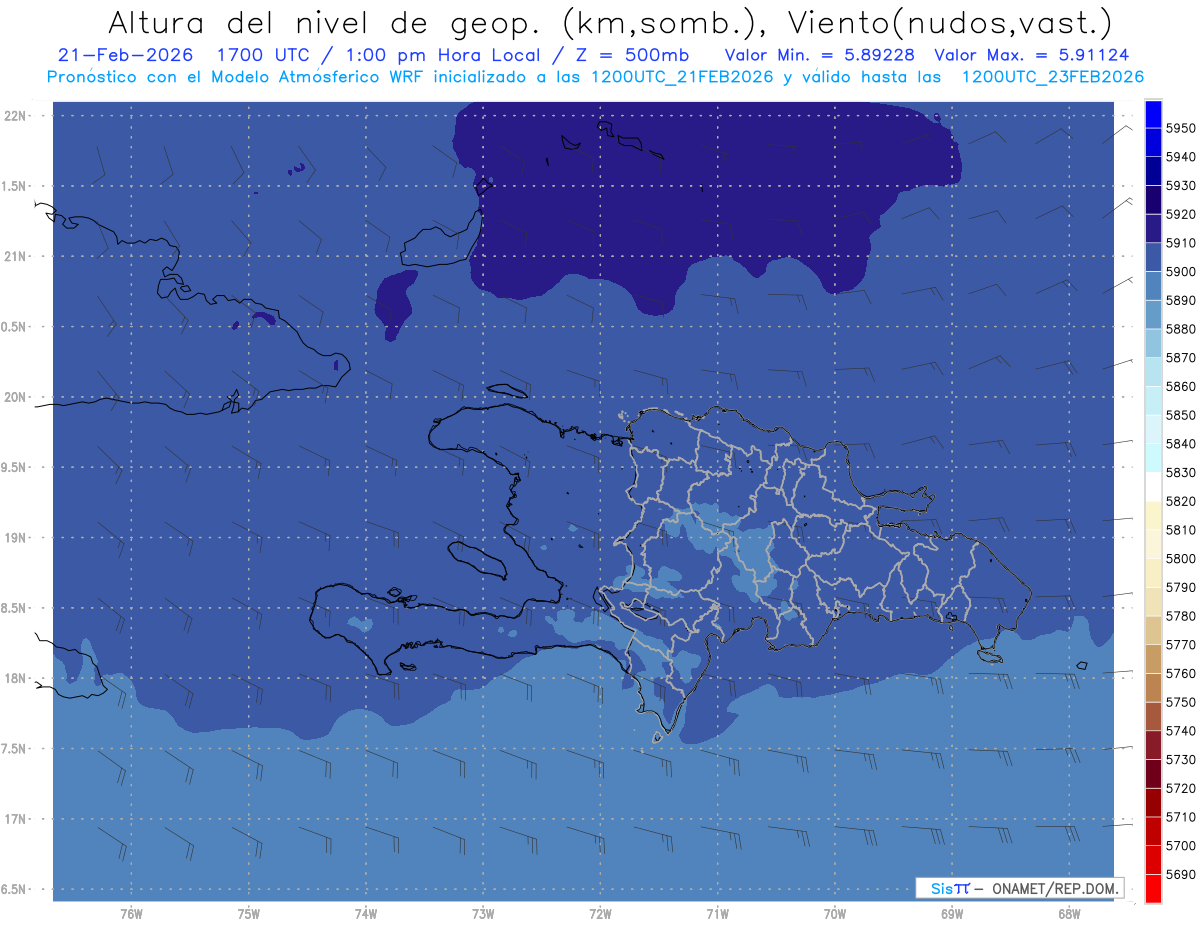Click the 74W longitude label
The width and height of the screenshot is (1200, 927).
point(365,914)
